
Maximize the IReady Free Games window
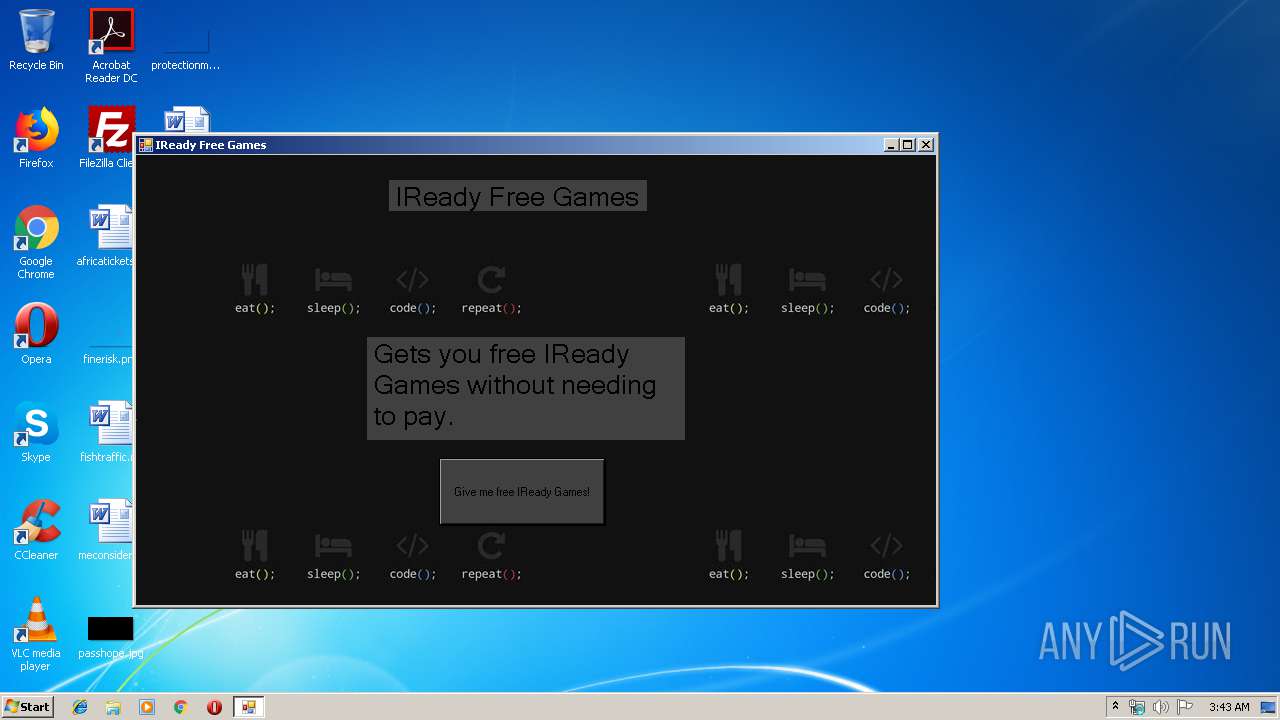908,145
